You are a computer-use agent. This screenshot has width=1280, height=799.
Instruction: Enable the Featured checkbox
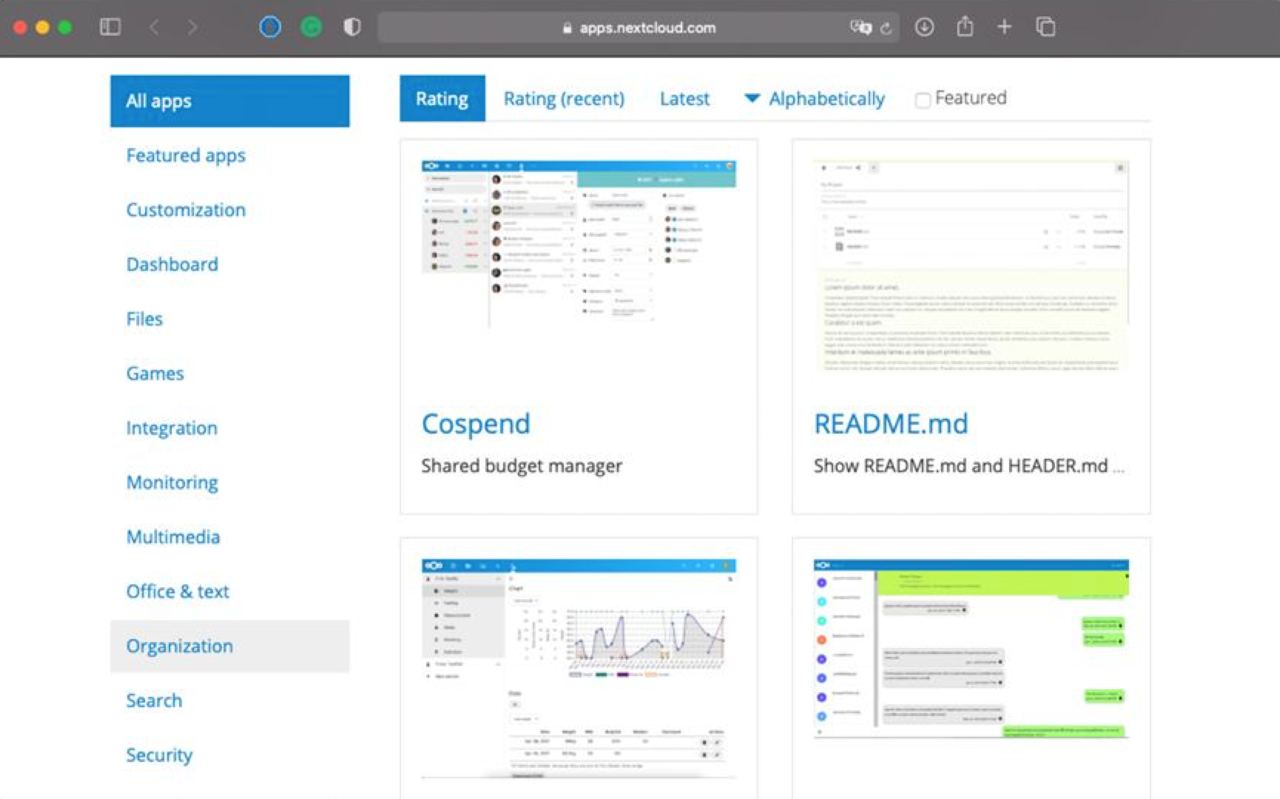[x=923, y=99]
